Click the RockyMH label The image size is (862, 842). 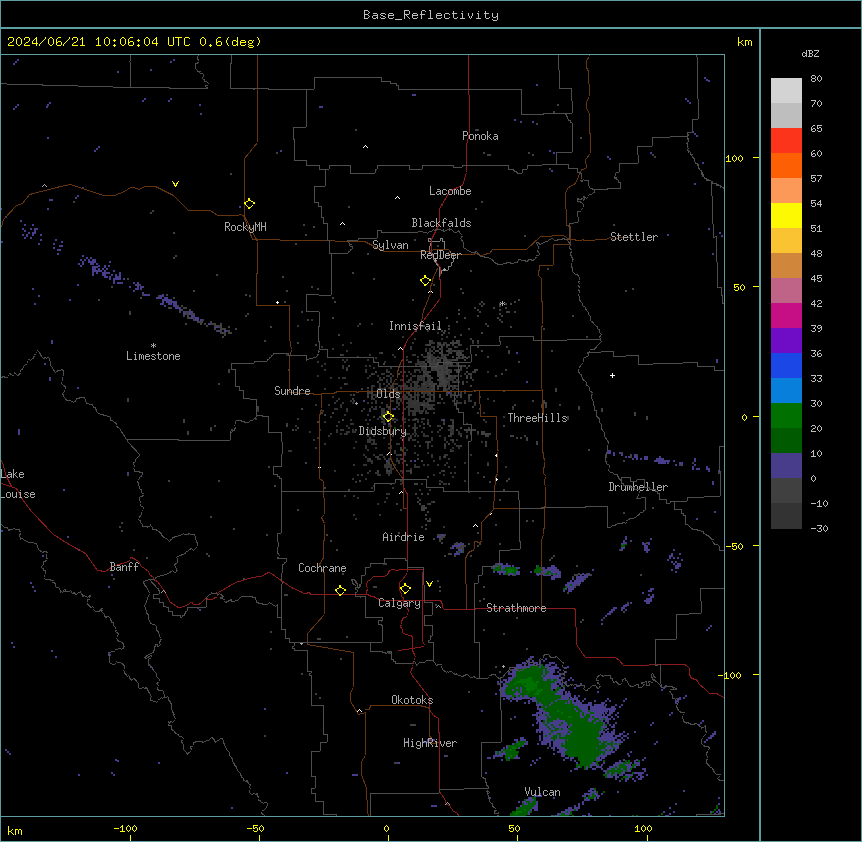click(x=245, y=227)
